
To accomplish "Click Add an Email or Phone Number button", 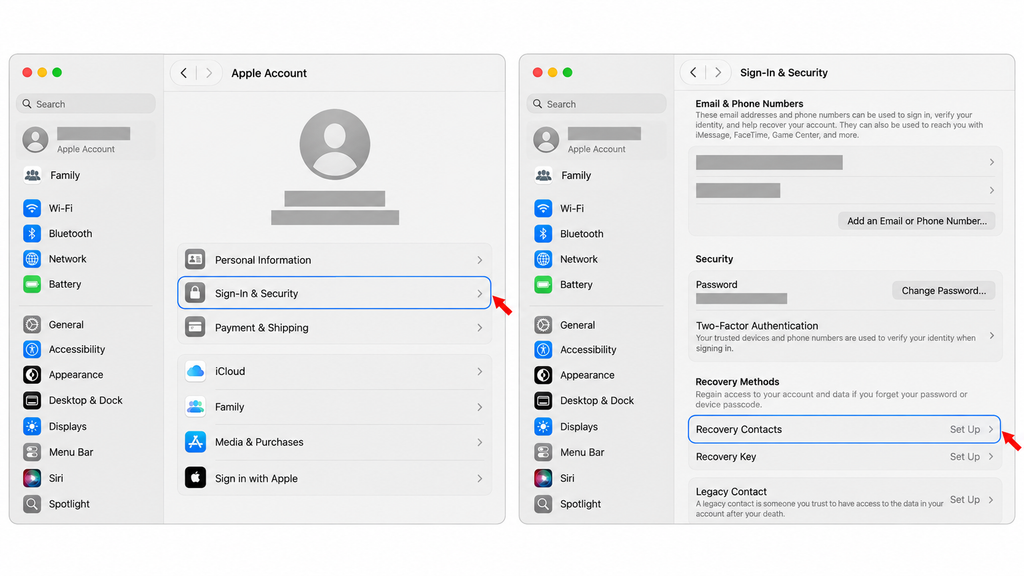I will (x=917, y=221).
